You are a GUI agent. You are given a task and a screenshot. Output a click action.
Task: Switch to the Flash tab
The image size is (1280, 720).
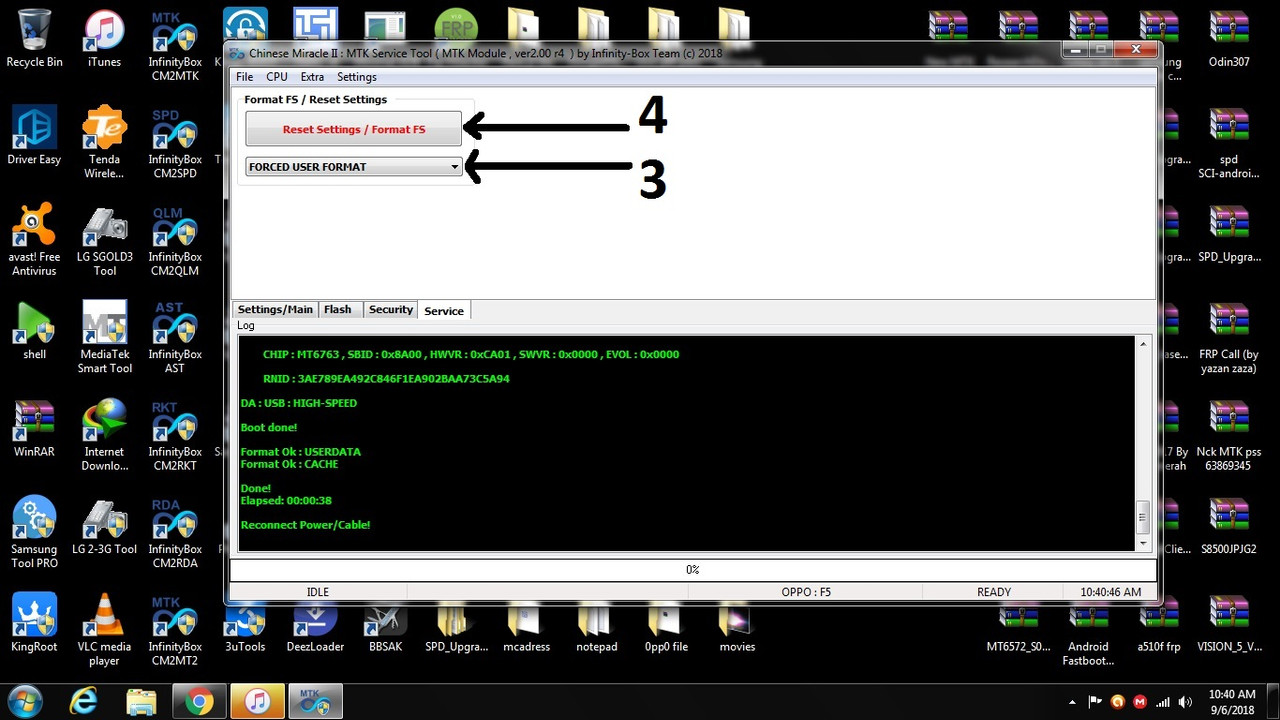338,310
